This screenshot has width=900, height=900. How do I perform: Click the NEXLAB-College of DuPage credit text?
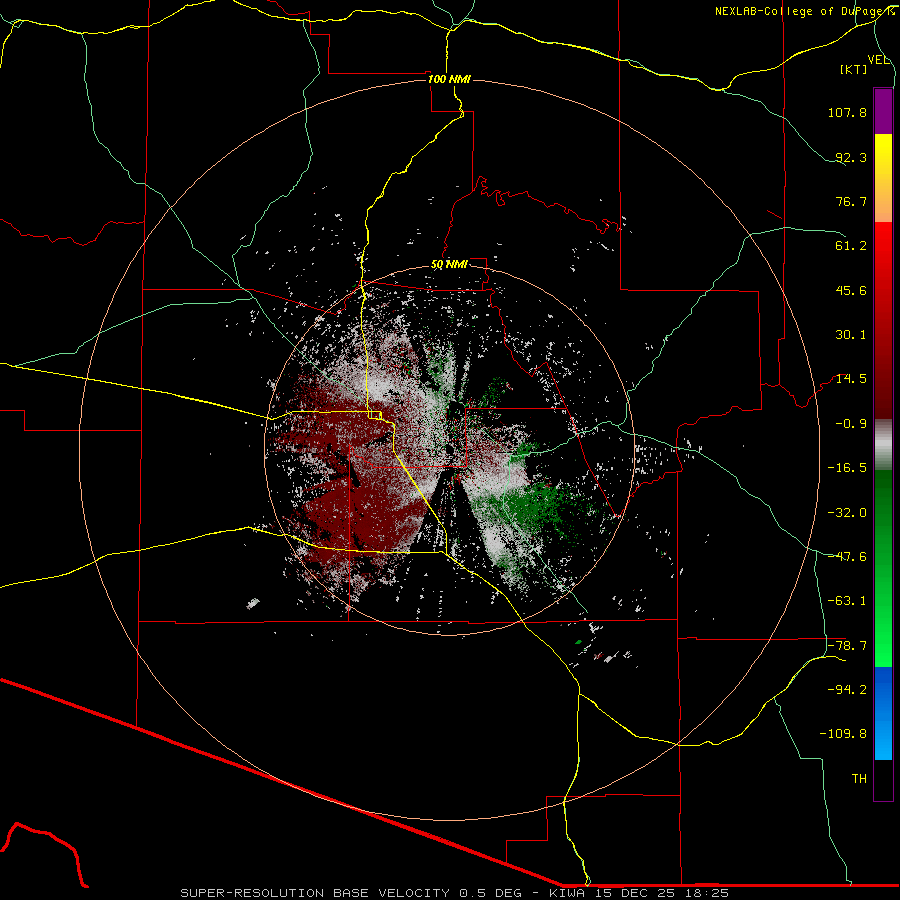(804, 11)
